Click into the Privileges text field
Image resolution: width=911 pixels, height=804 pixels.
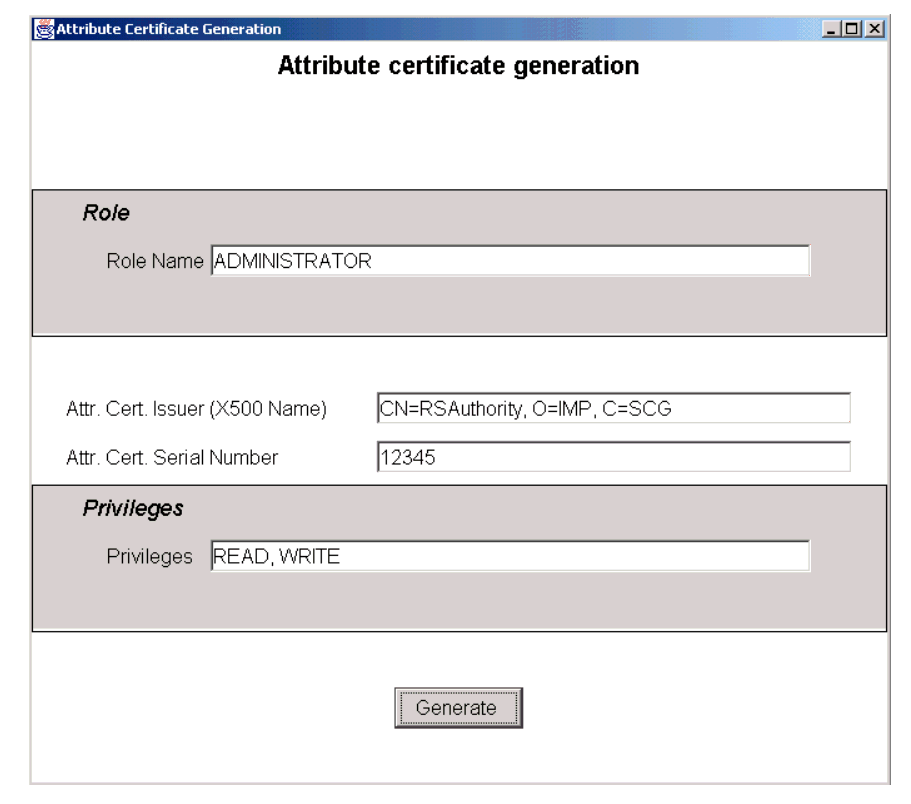[510, 557]
